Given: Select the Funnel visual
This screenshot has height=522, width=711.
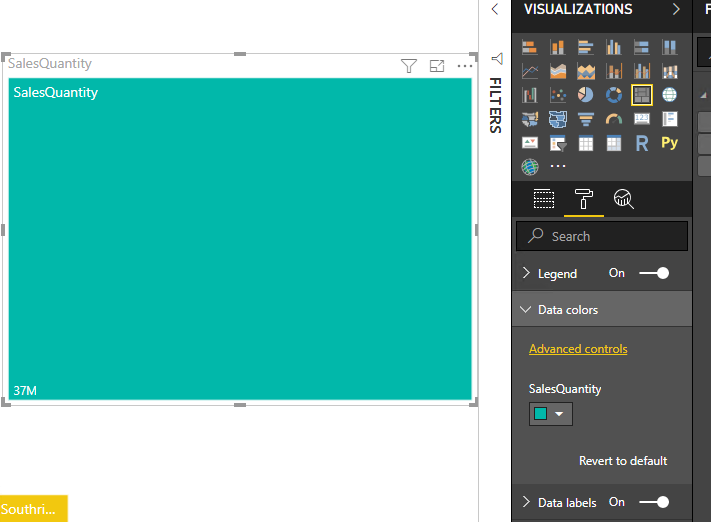Looking at the screenshot, I should (586, 119).
